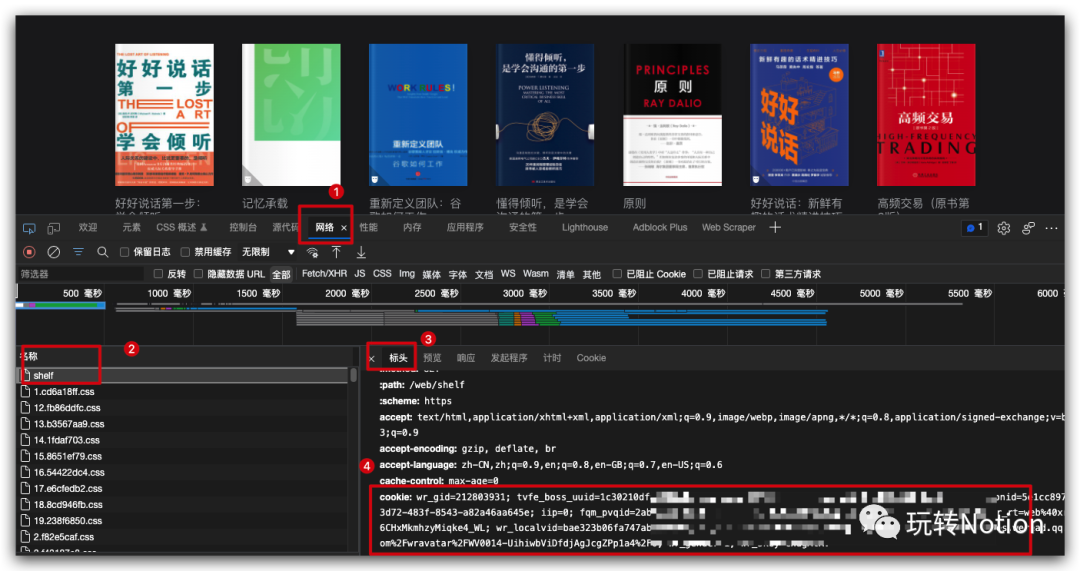Open DevTools settings gear
Screen dimensions: 1080x571
tap(1004, 228)
